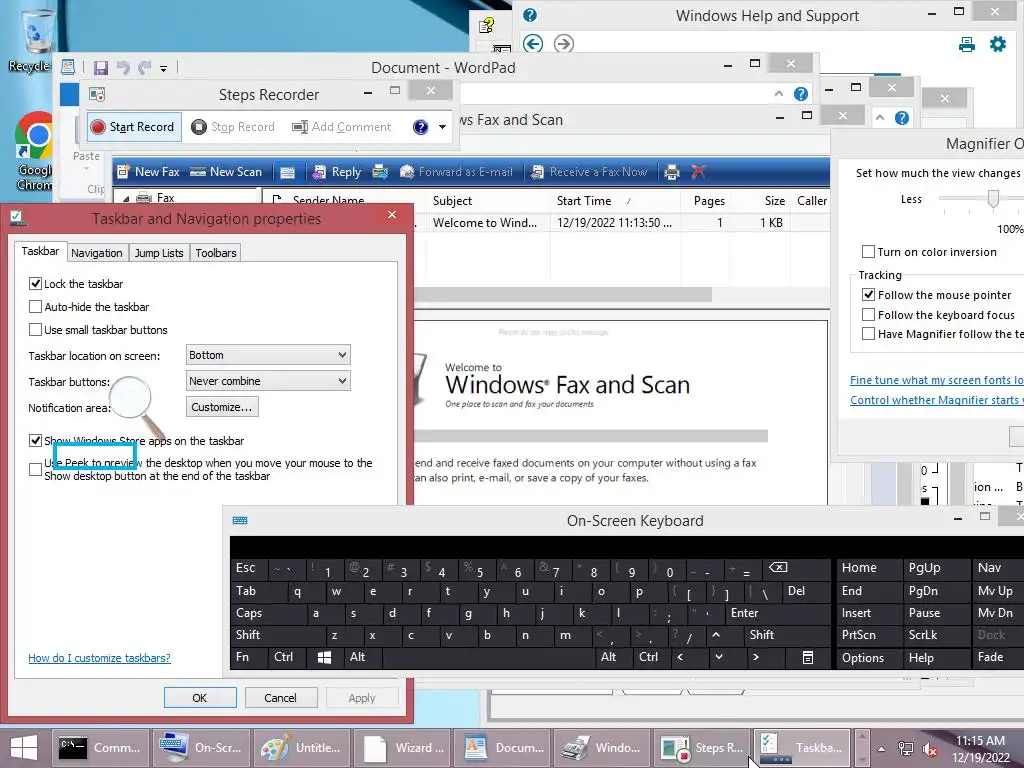This screenshot has height=768, width=1024.
Task: Click the Windows logo key on keyboard
Action: pyautogui.click(x=324, y=658)
